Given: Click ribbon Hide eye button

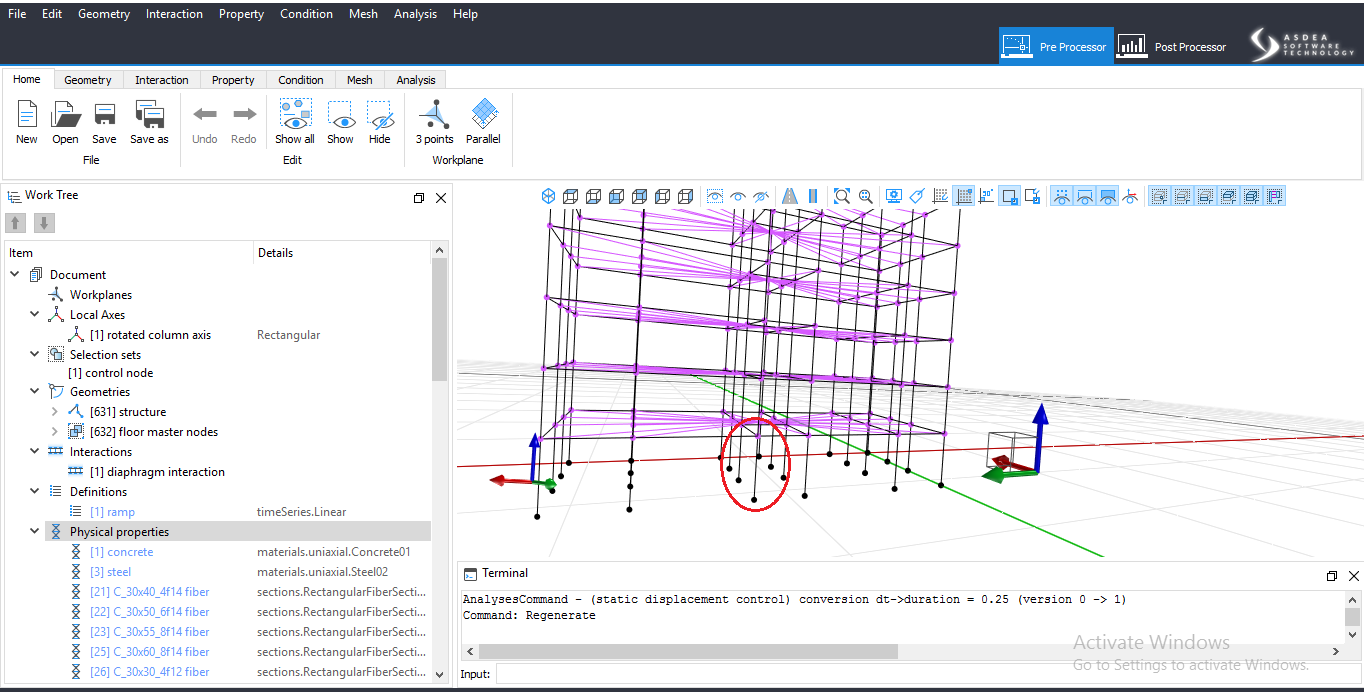Looking at the screenshot, I should click(x=379, y=122).
